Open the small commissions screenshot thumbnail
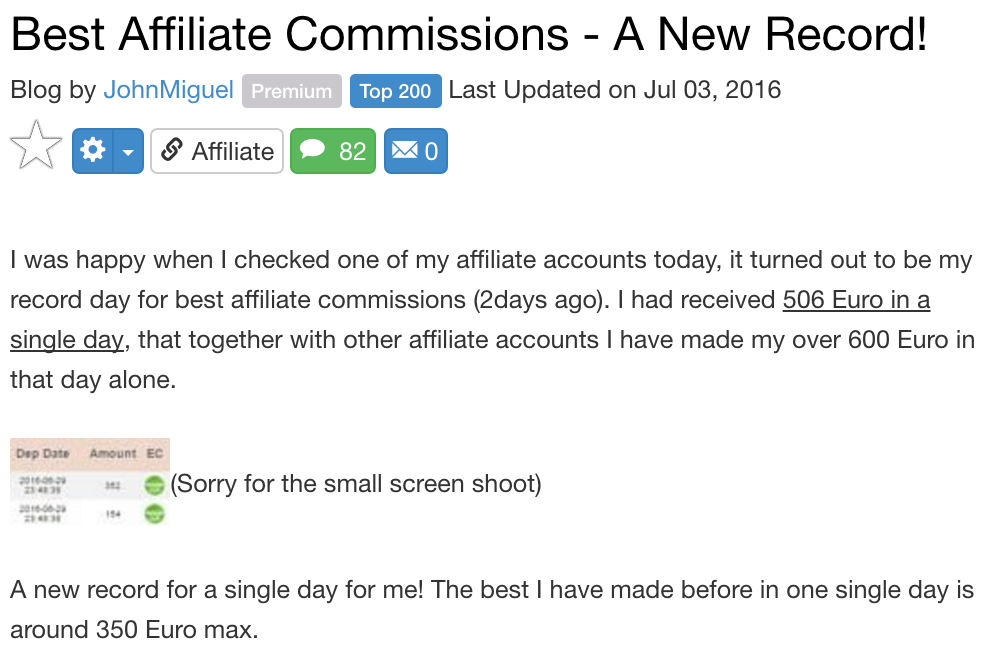The height and width of the screenshot is (670, 982). (x=90, y=482)
